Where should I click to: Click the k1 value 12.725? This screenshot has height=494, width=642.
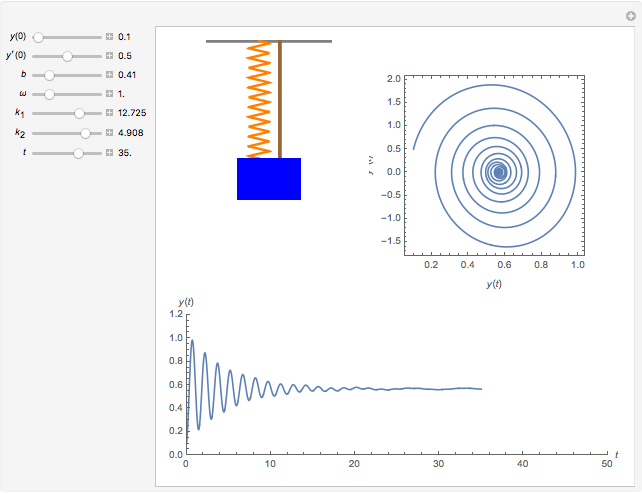pos(132,113)
